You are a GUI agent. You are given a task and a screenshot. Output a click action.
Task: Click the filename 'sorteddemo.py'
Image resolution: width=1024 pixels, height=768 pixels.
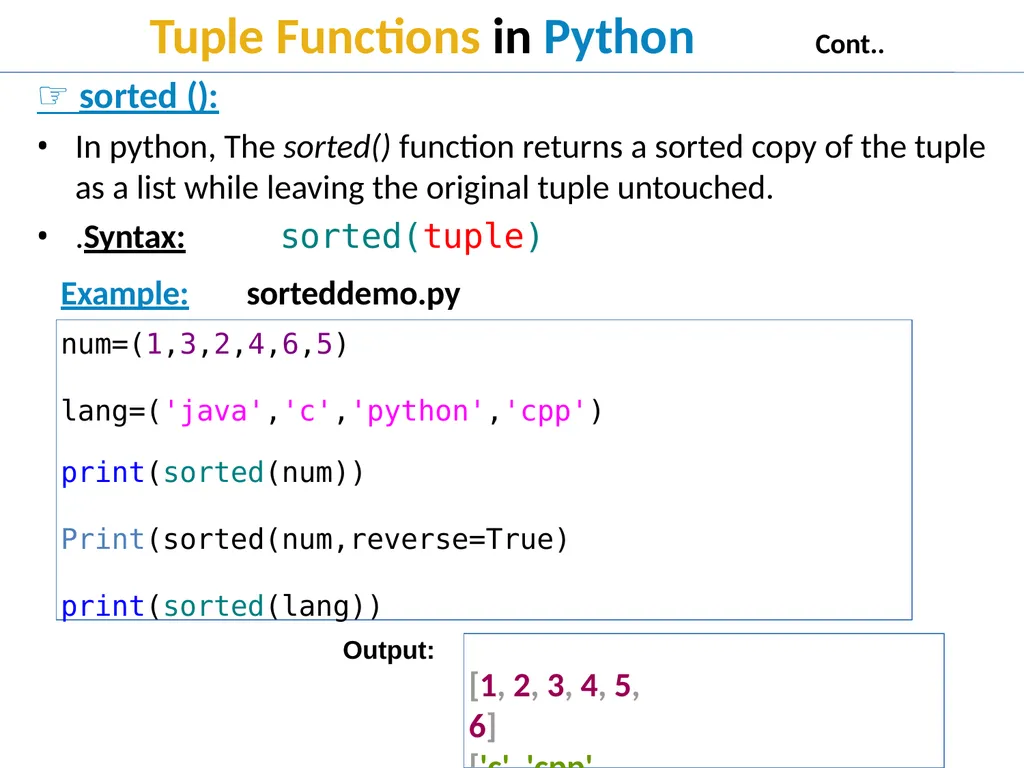[353, 295]
